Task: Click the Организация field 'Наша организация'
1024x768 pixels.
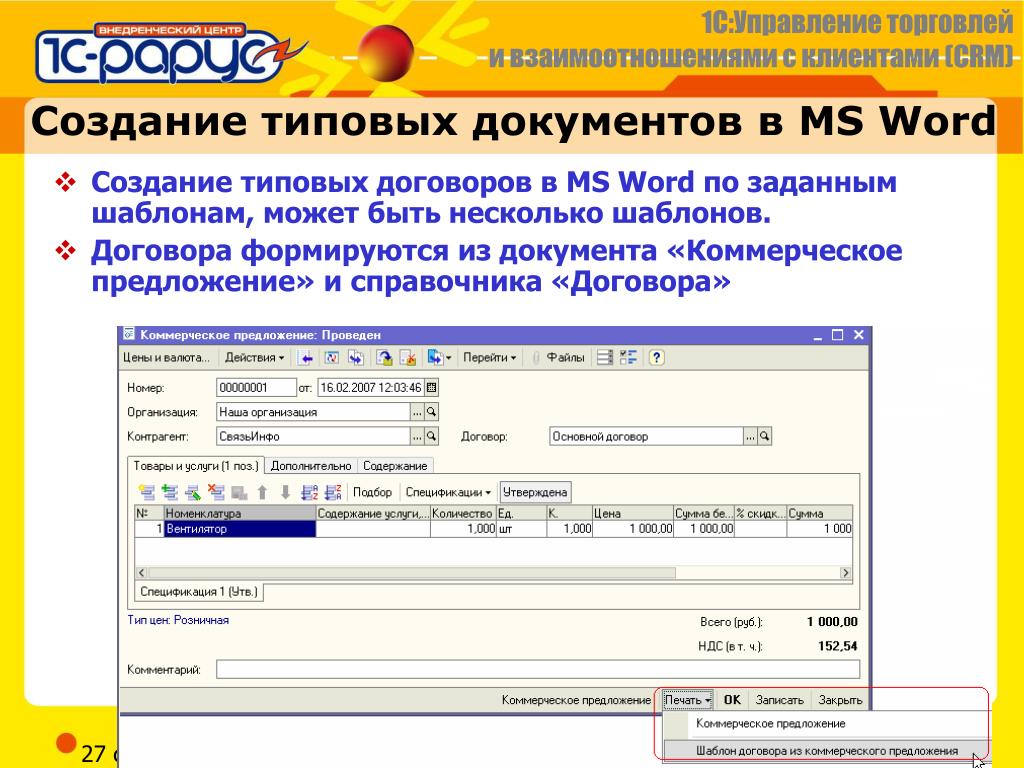Action: [x=313, y=411]
